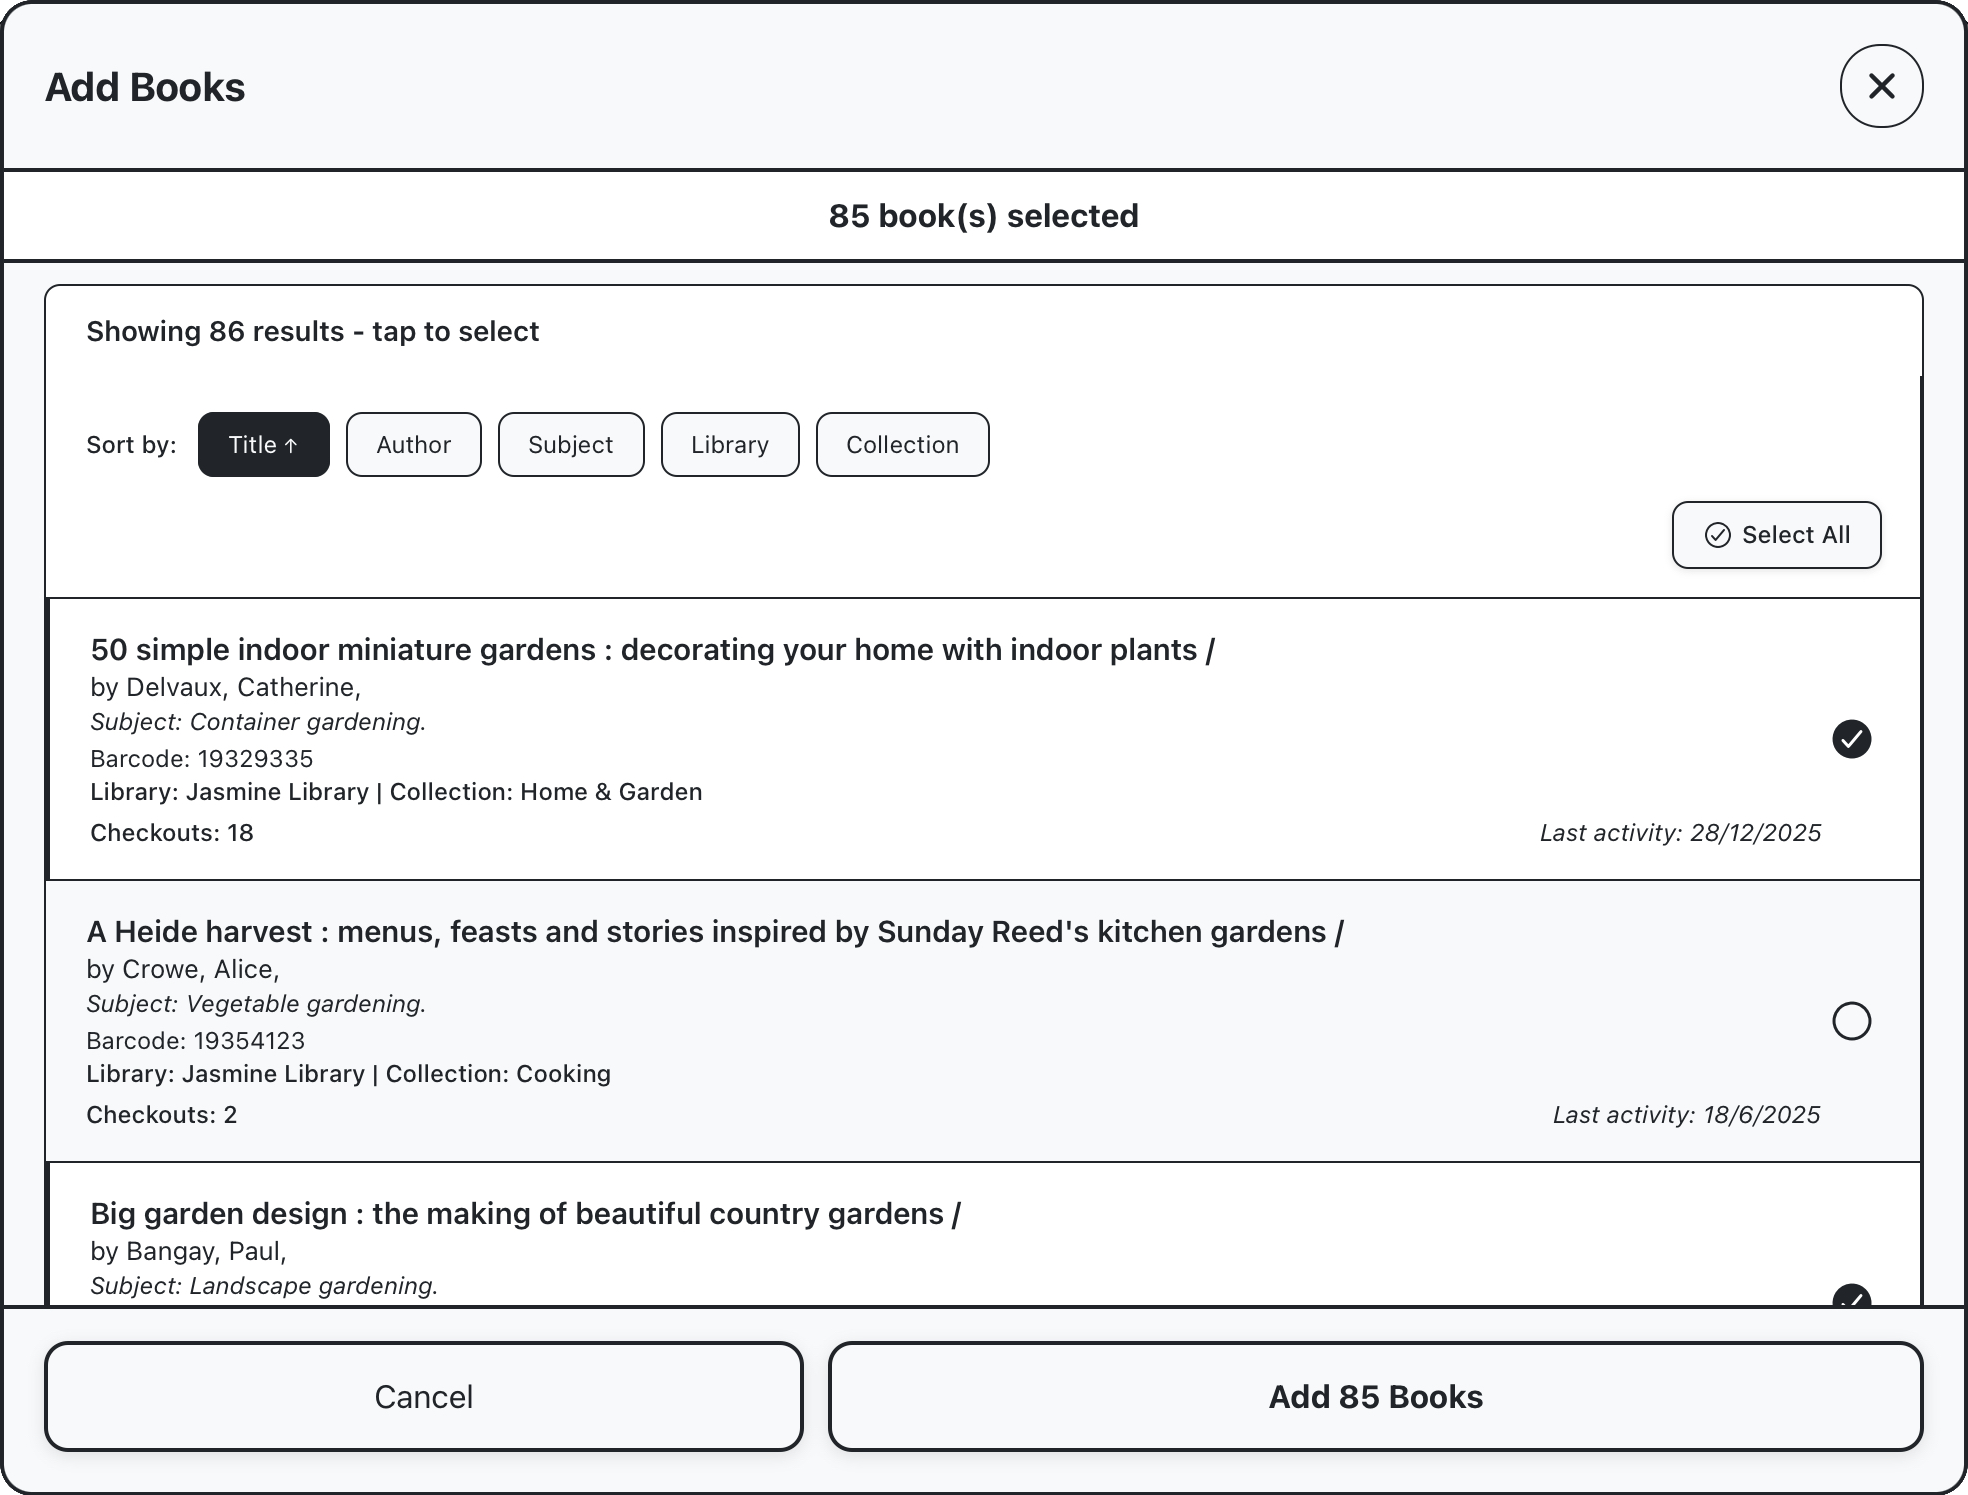Viewport: 1968px width, 1495px height.
Task: Sort results by Library
Action: point(729,445)
